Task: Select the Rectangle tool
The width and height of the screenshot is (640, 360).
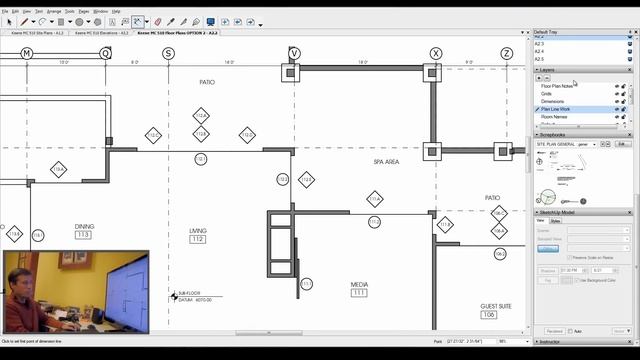Action: pos(61,22)
